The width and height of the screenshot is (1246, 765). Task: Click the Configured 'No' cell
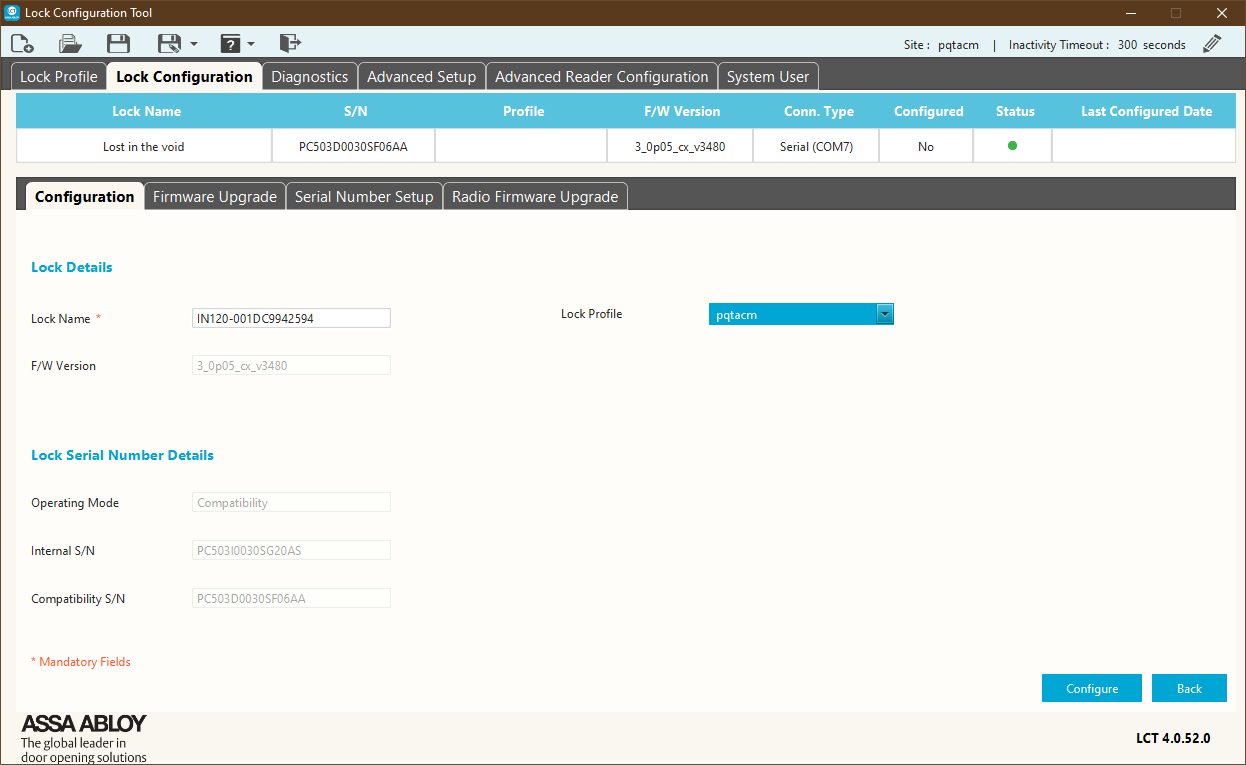[926, 146]
